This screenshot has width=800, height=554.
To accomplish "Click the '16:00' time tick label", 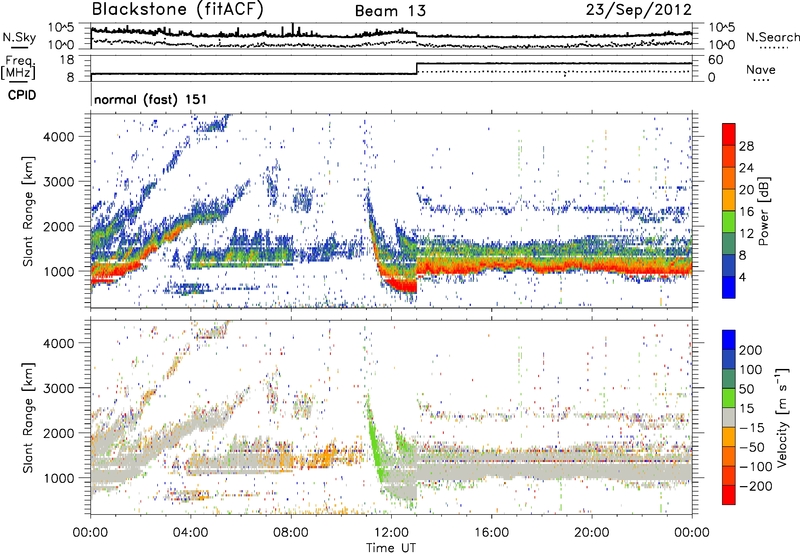I will click(491, 533).
